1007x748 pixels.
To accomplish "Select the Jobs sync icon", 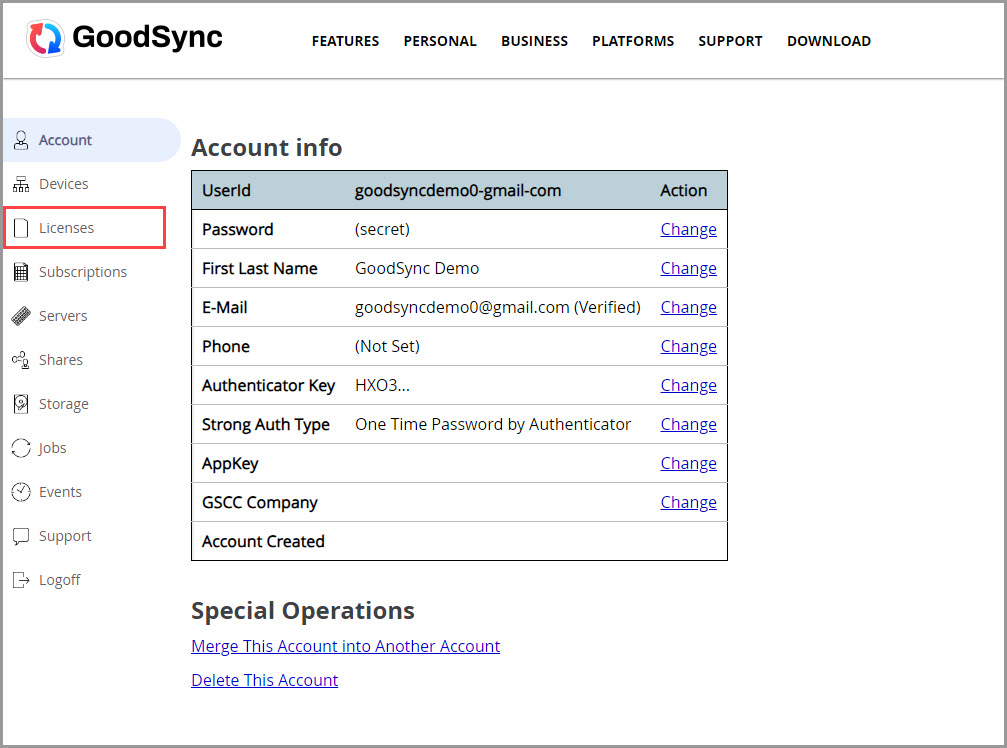I will [x=21, y=447].
